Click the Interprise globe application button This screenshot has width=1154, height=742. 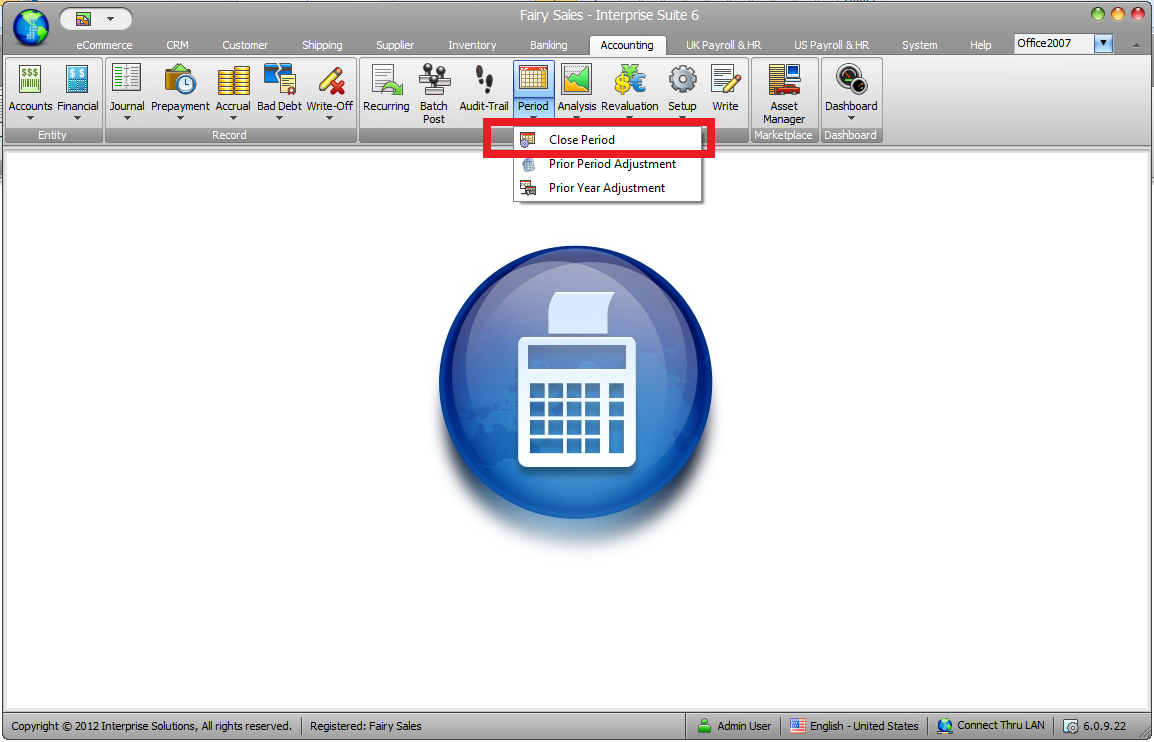(x=31, y=27)
